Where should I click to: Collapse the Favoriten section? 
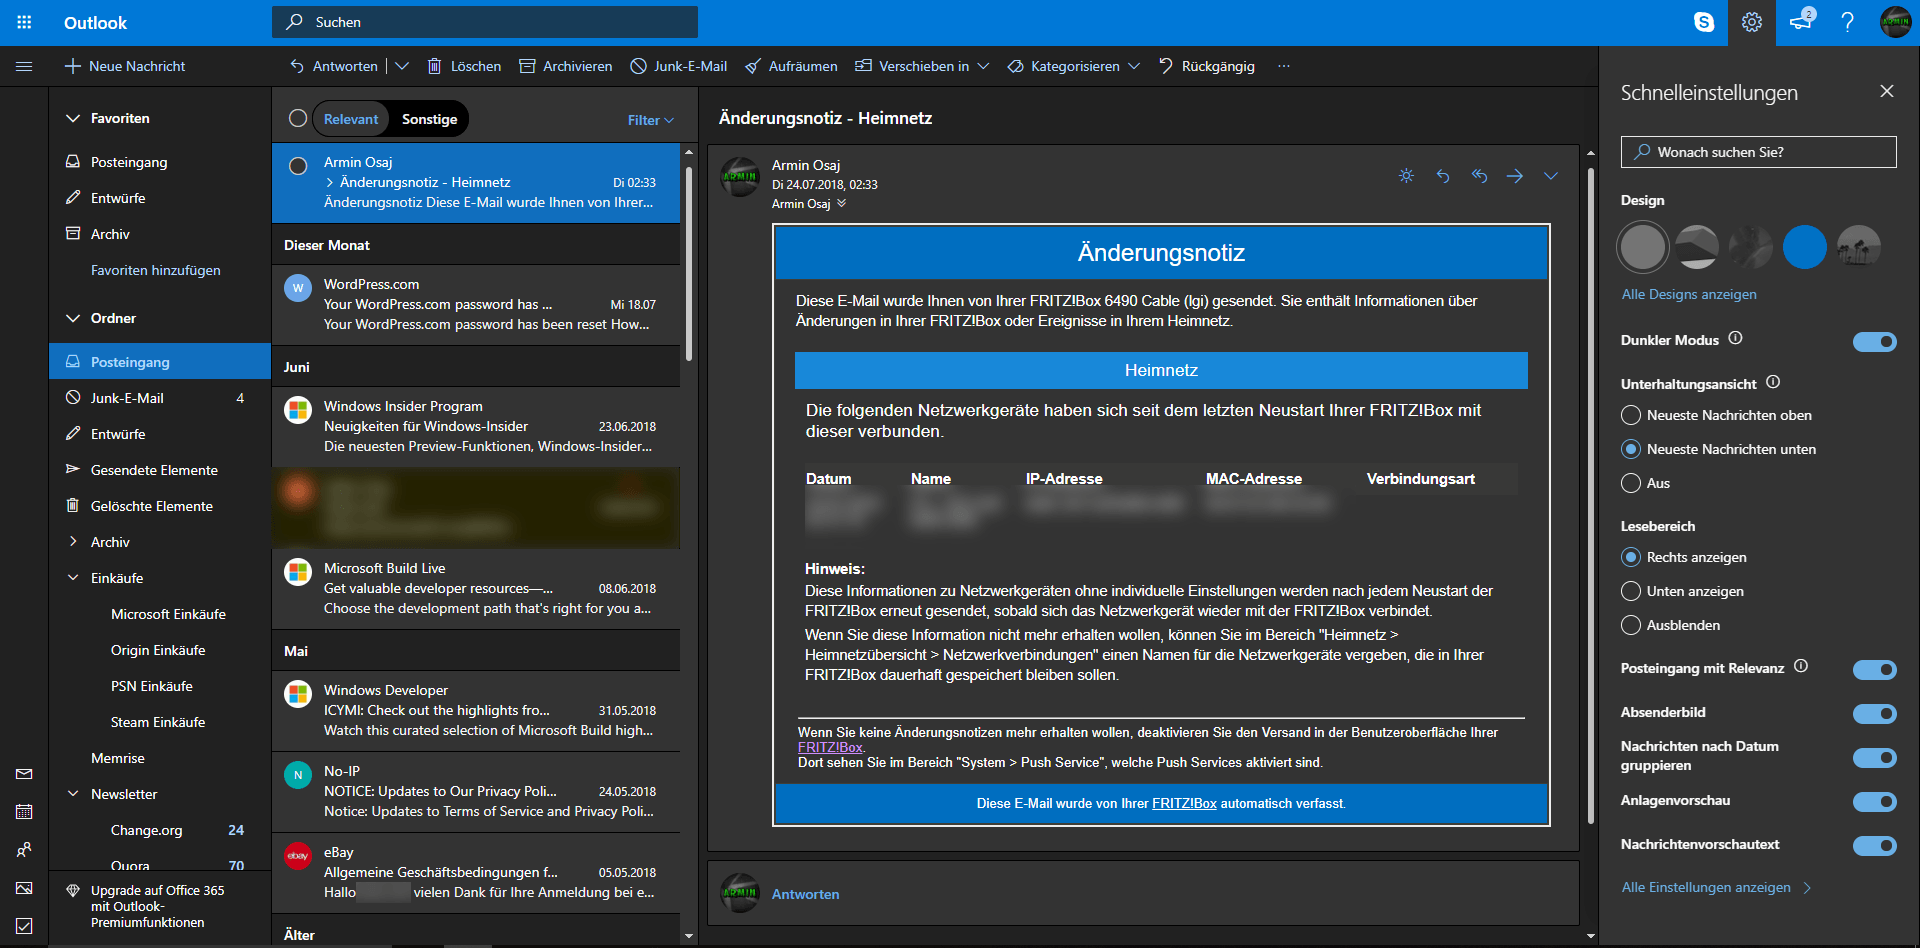point(72,118)
